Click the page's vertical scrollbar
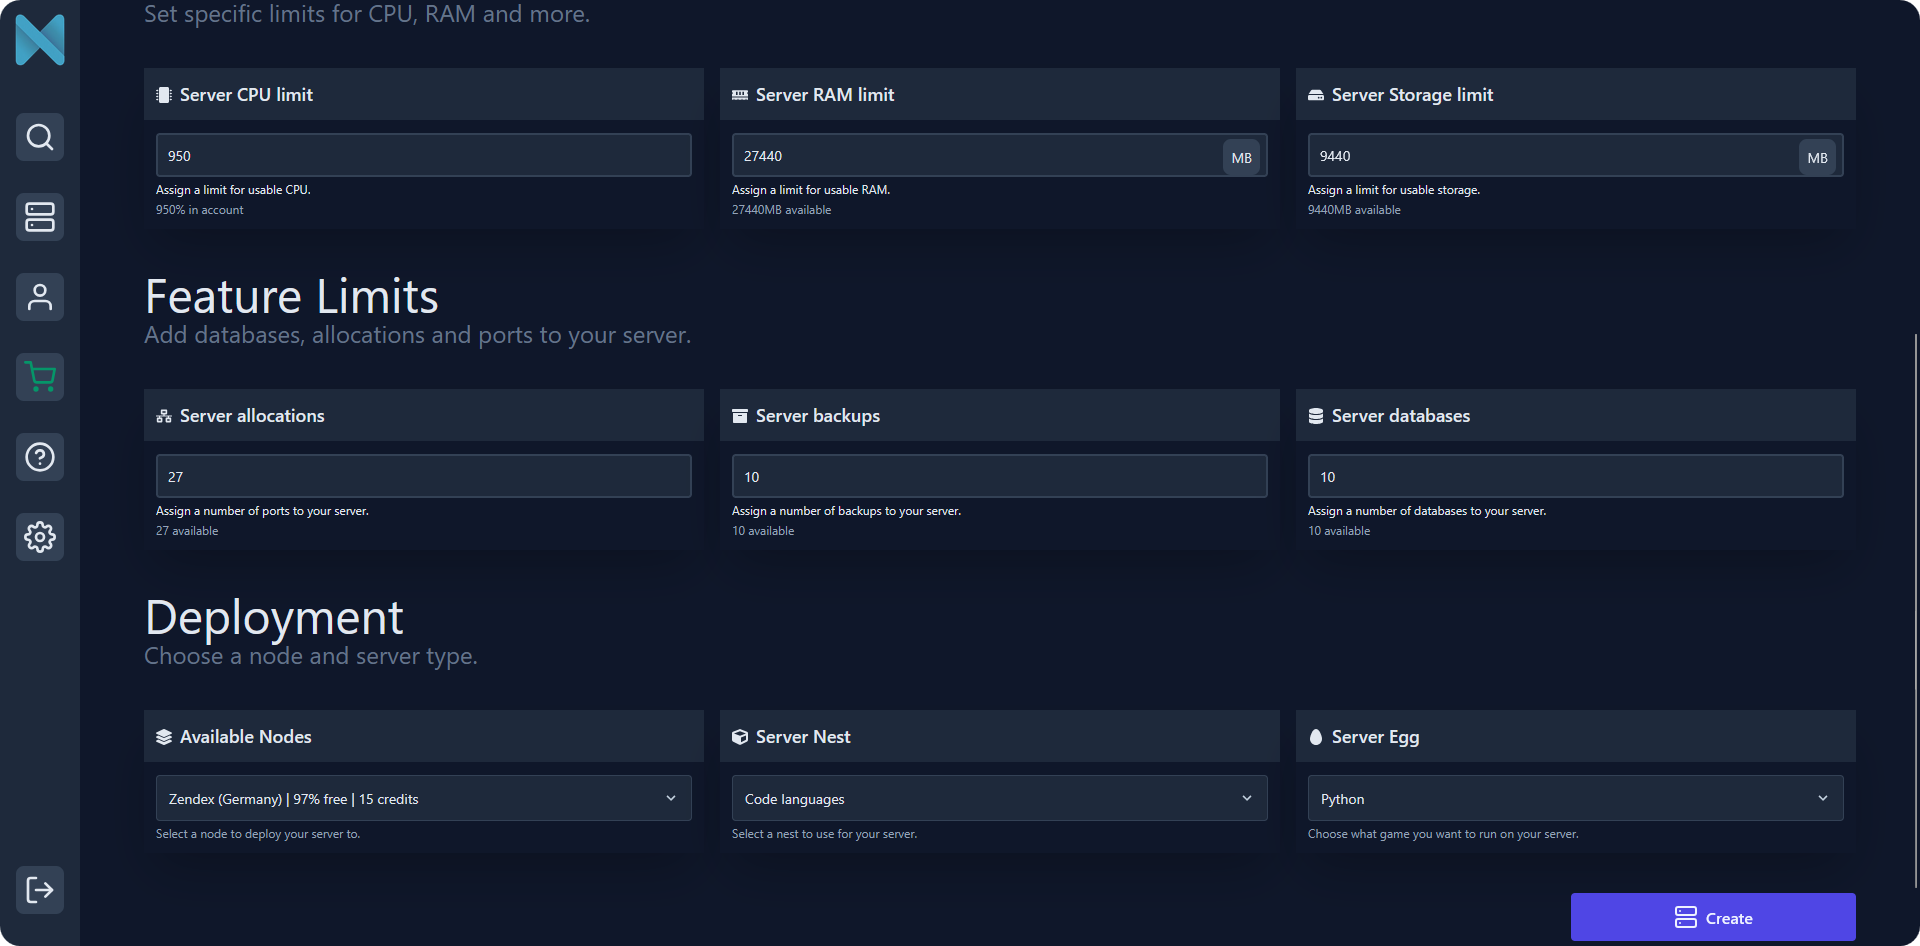The image size is (1920, 946). 1915,610
